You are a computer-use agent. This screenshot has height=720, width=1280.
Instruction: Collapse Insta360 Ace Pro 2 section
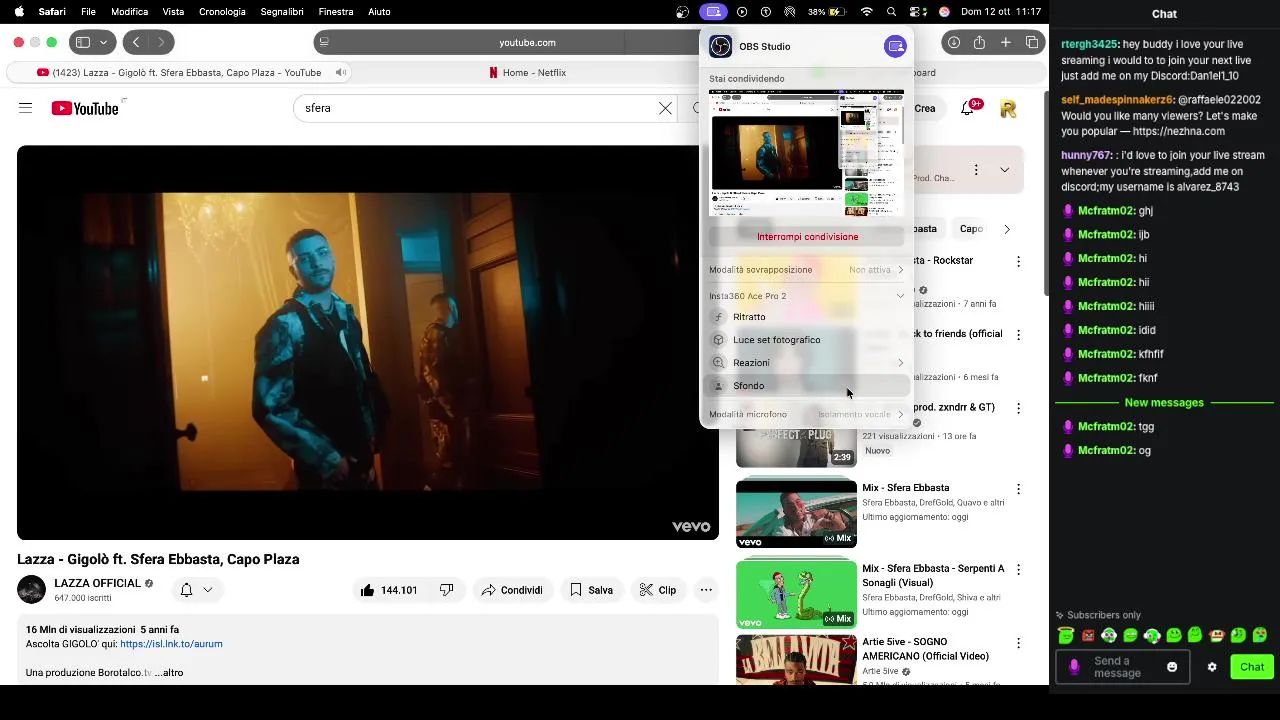(x=900, y=296)
